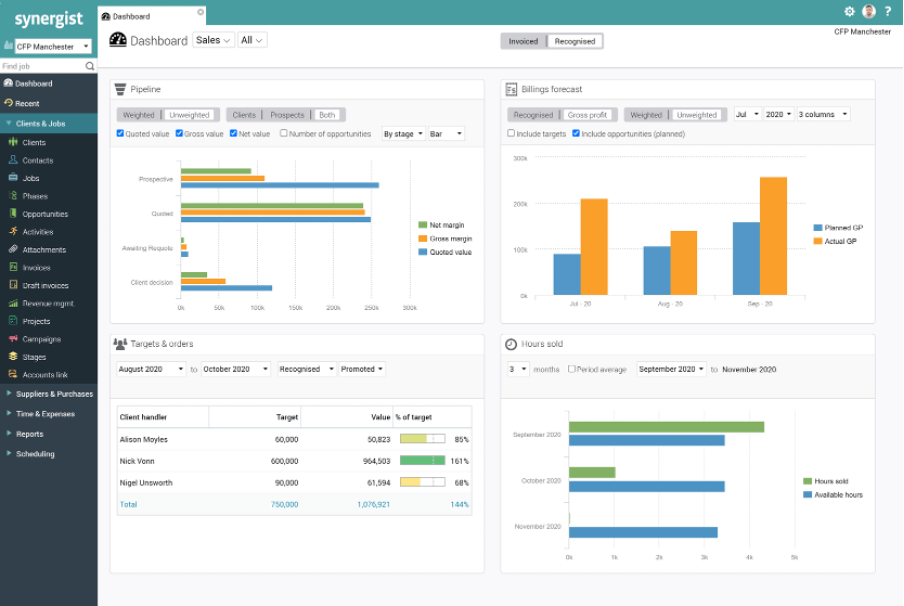The height and width of the screenshot is (606, 904).
Task: Open the settings gear icon
Action: tap(849, 11)
